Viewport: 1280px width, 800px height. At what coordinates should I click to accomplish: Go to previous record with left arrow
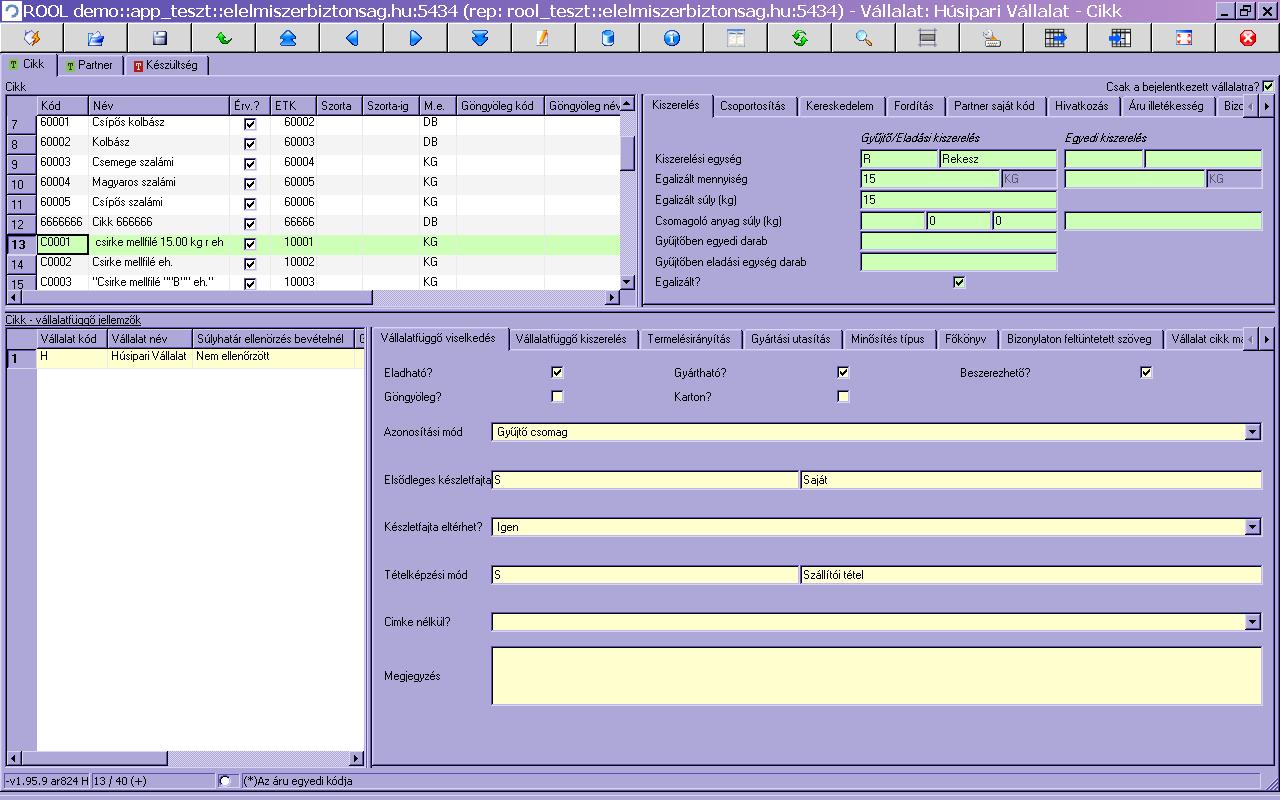352,38
